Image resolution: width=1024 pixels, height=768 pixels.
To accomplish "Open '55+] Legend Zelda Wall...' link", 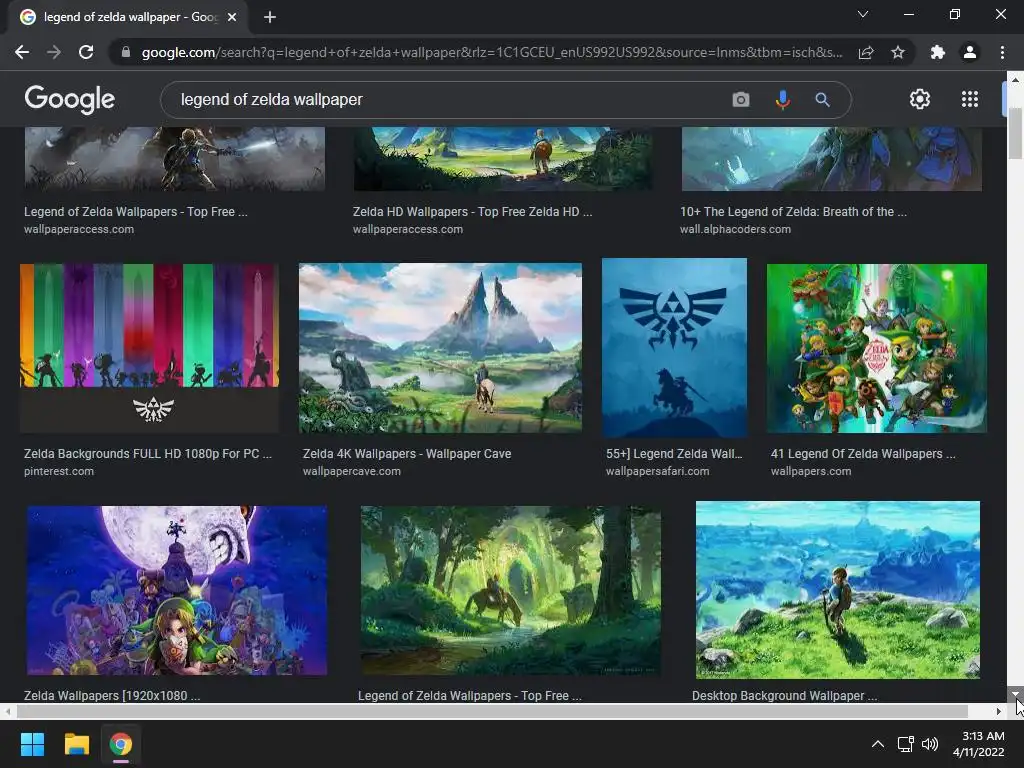I will (674, 454).
